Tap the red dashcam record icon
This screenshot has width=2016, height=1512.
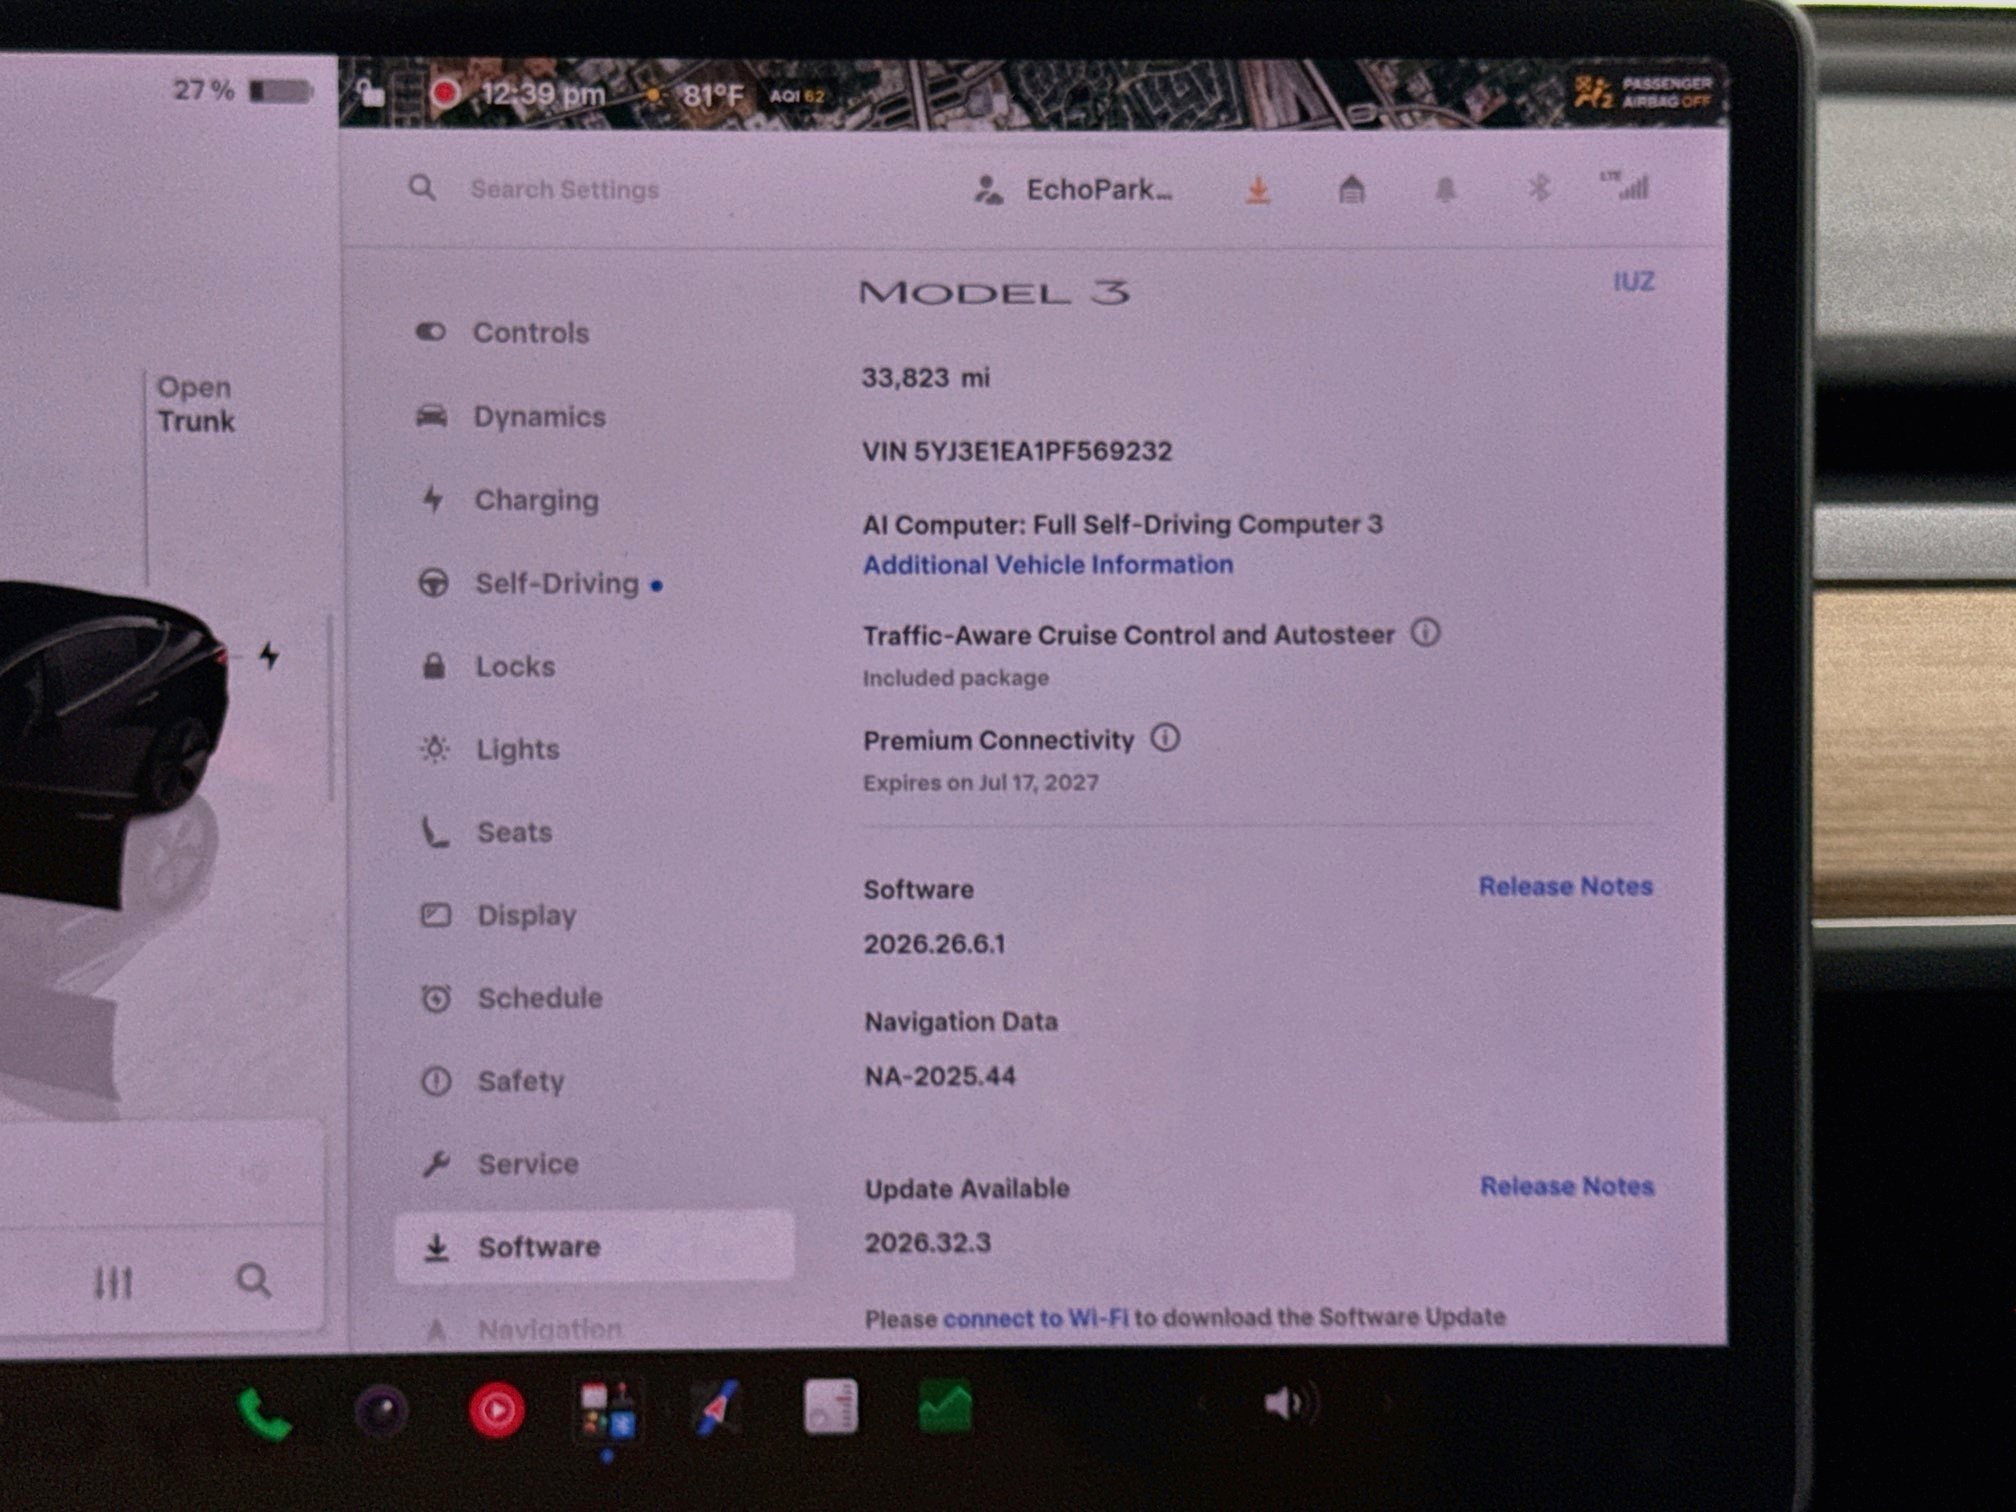[x=444, y=93]
